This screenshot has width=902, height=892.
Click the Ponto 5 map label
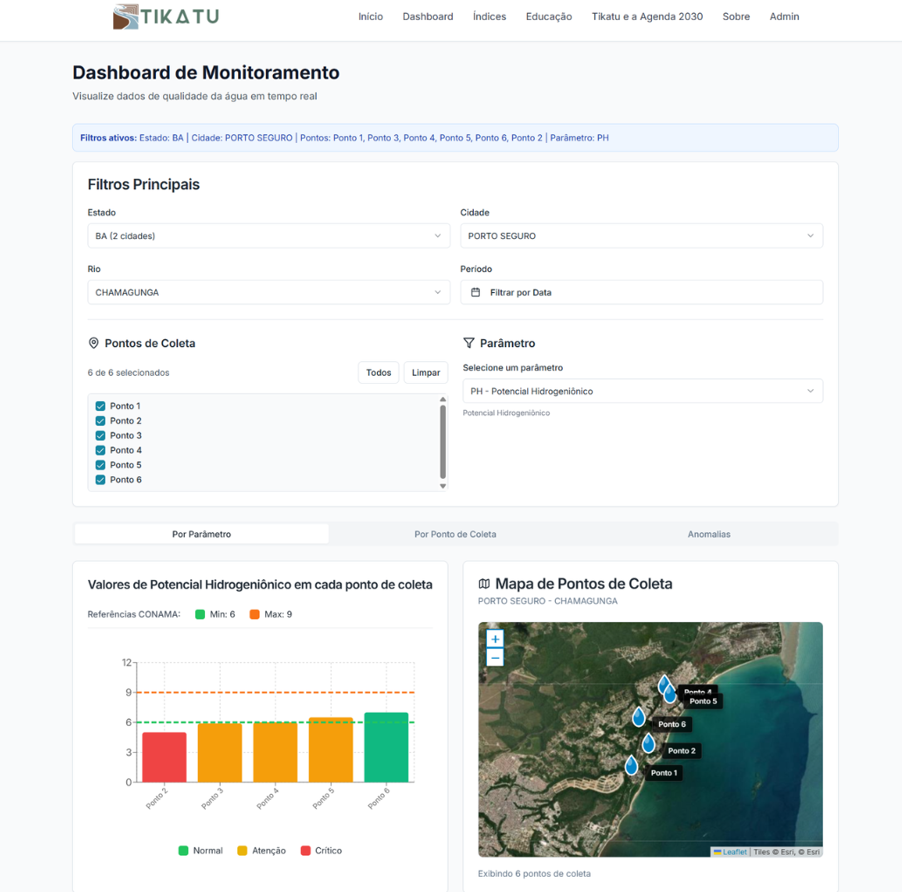pos(704,701)
